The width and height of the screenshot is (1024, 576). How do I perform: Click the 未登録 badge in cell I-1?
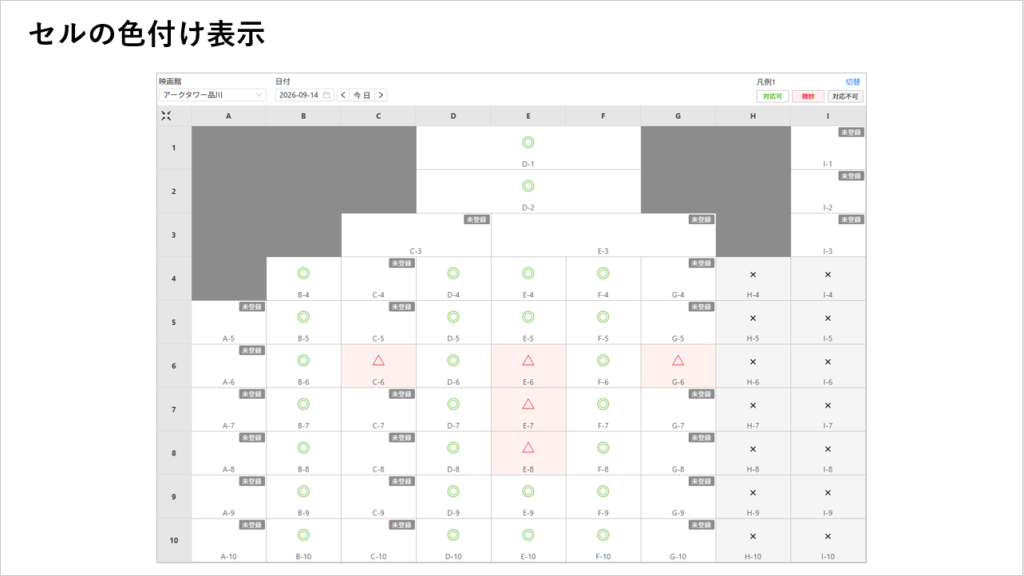coord(851,132)
